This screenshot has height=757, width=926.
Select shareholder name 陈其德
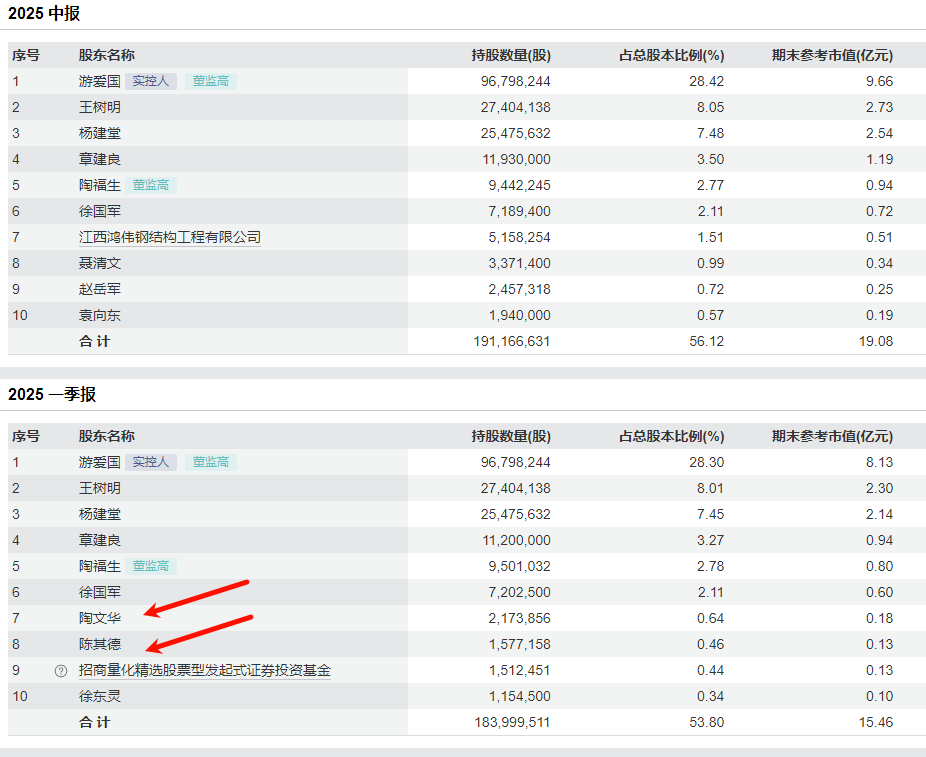coord(100,644)
